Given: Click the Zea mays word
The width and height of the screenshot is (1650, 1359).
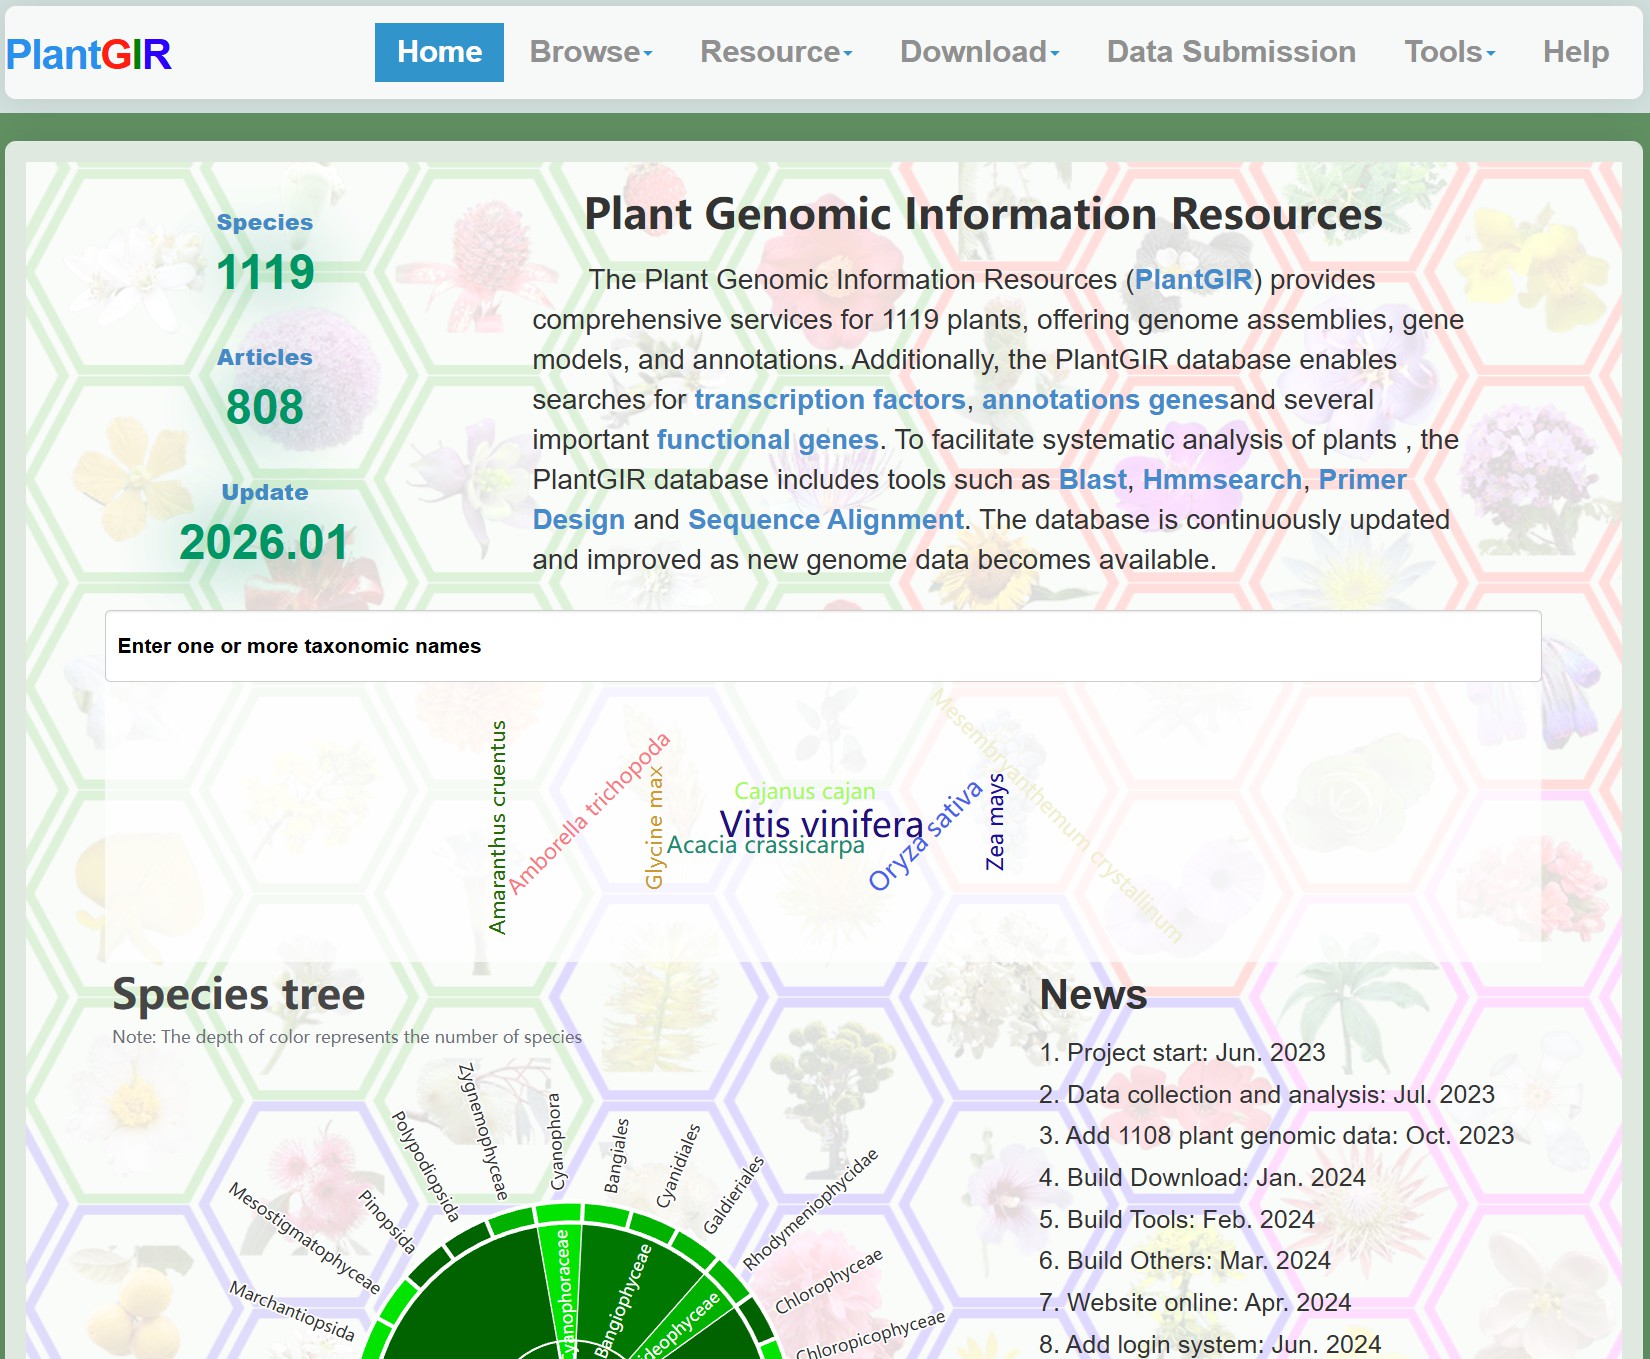Looking at the screenshot, I should (995, 821).
